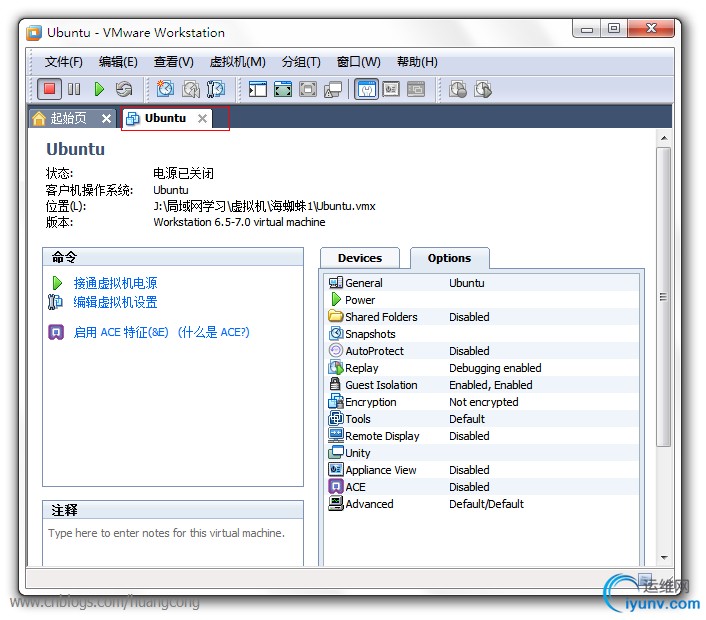706x620 pixels.
Task: Click the red Power Off toolbar button
Action: pyautogui.click(x=49, y=89)
